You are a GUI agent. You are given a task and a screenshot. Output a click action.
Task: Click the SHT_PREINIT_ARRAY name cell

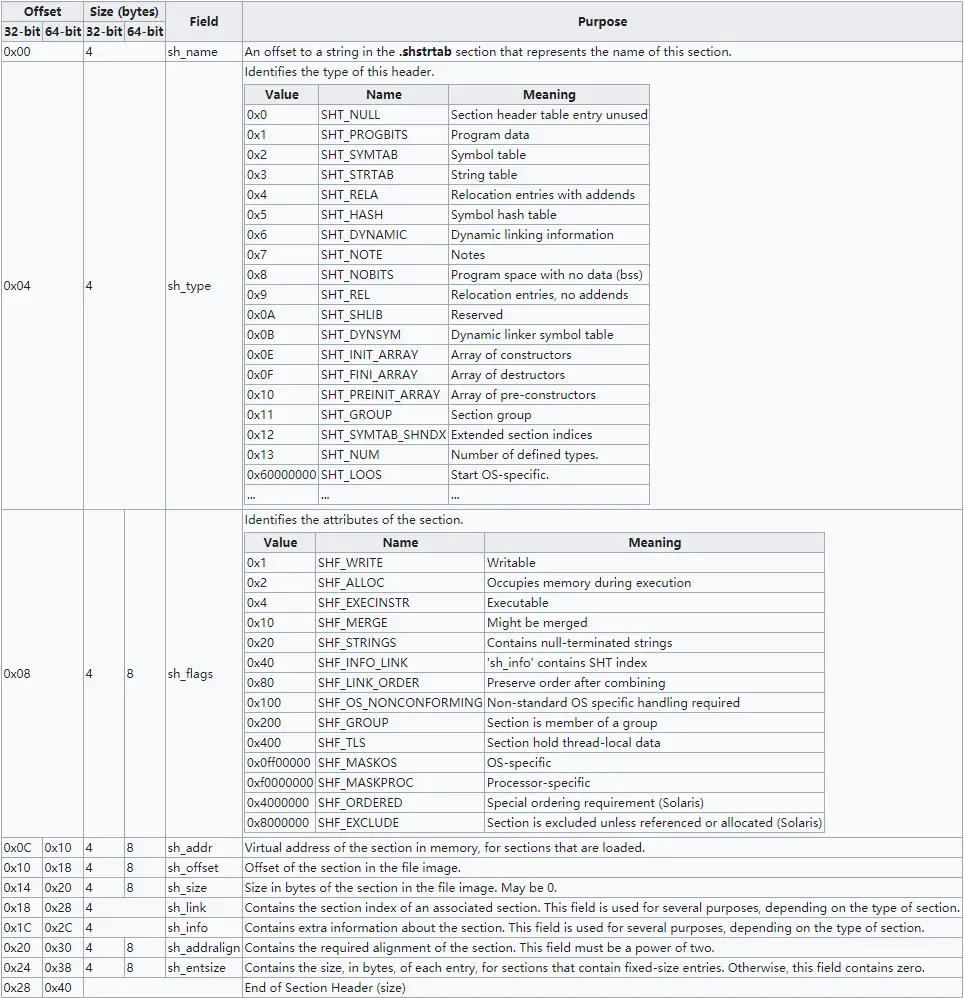383,395
